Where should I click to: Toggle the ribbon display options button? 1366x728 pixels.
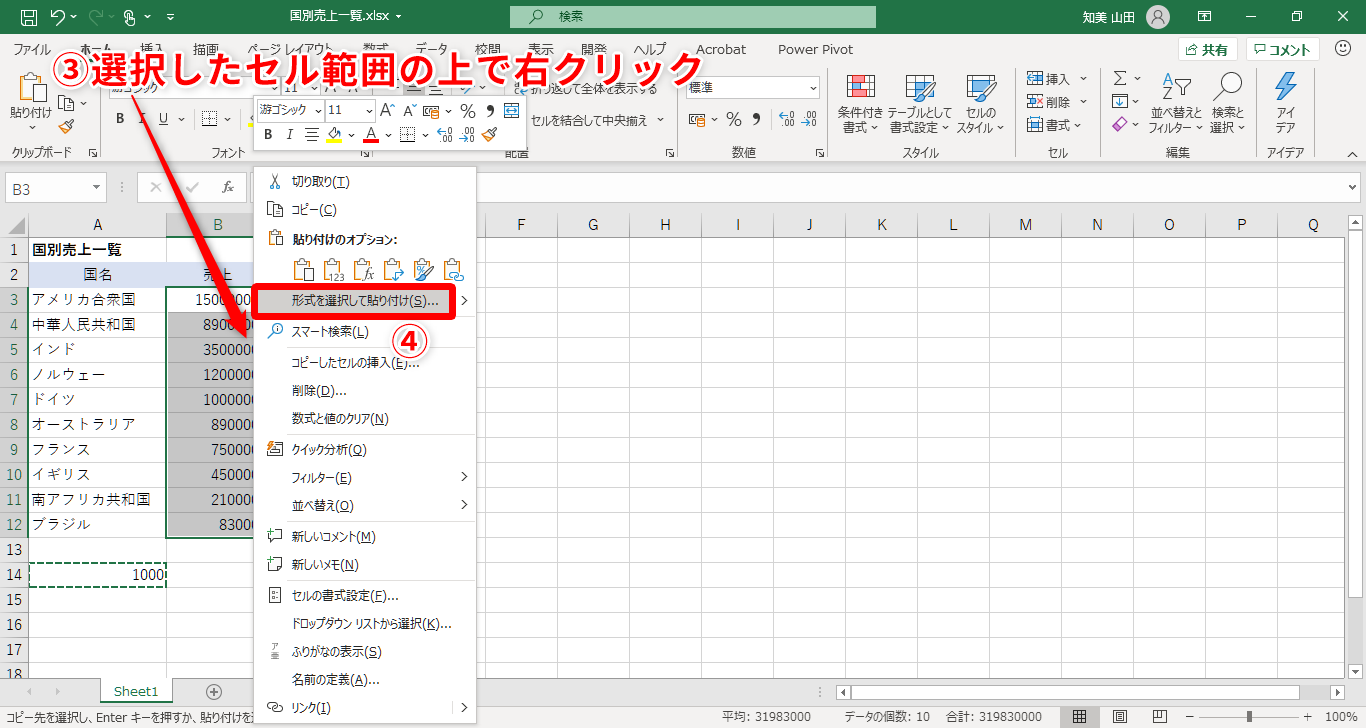pyautogui.click(x=1205, y=17)
